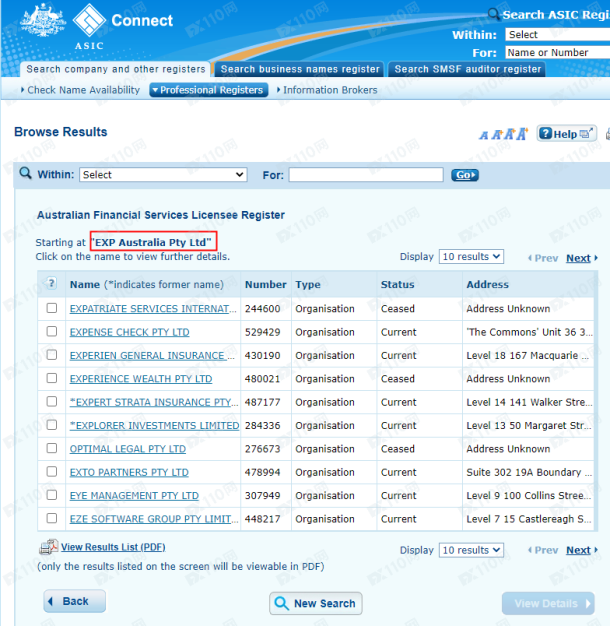Open View Results List (PDF) link
Viewport: 610px width, 626px height.
pyautogui.click(x=113, y=547)
